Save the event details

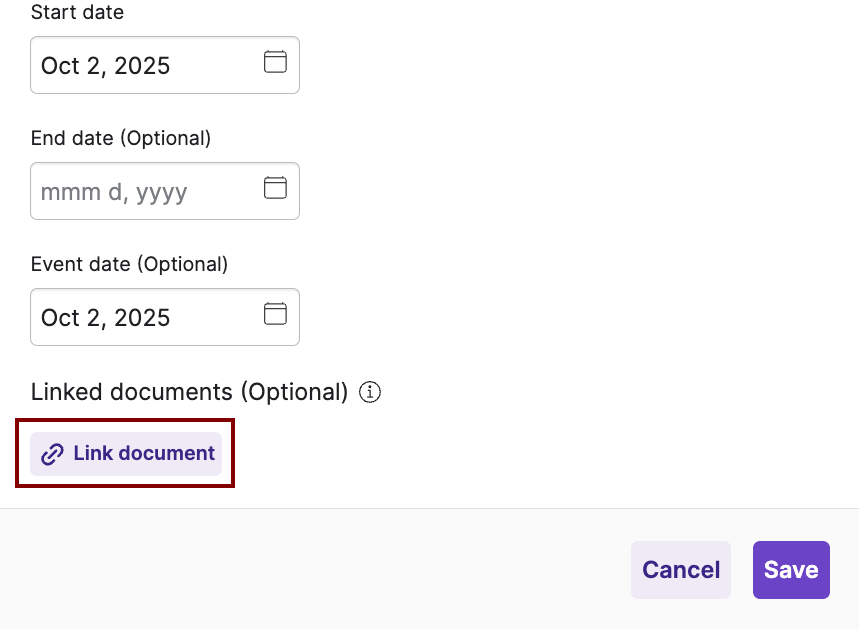pos(791,569)
